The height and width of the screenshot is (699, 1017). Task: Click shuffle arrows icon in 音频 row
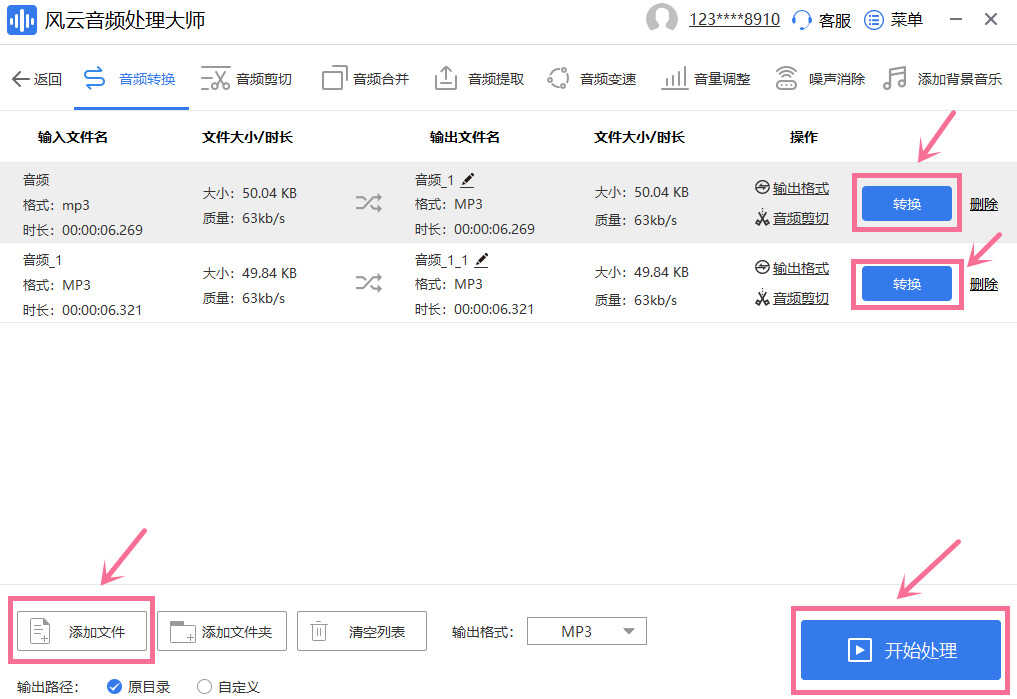368,204
